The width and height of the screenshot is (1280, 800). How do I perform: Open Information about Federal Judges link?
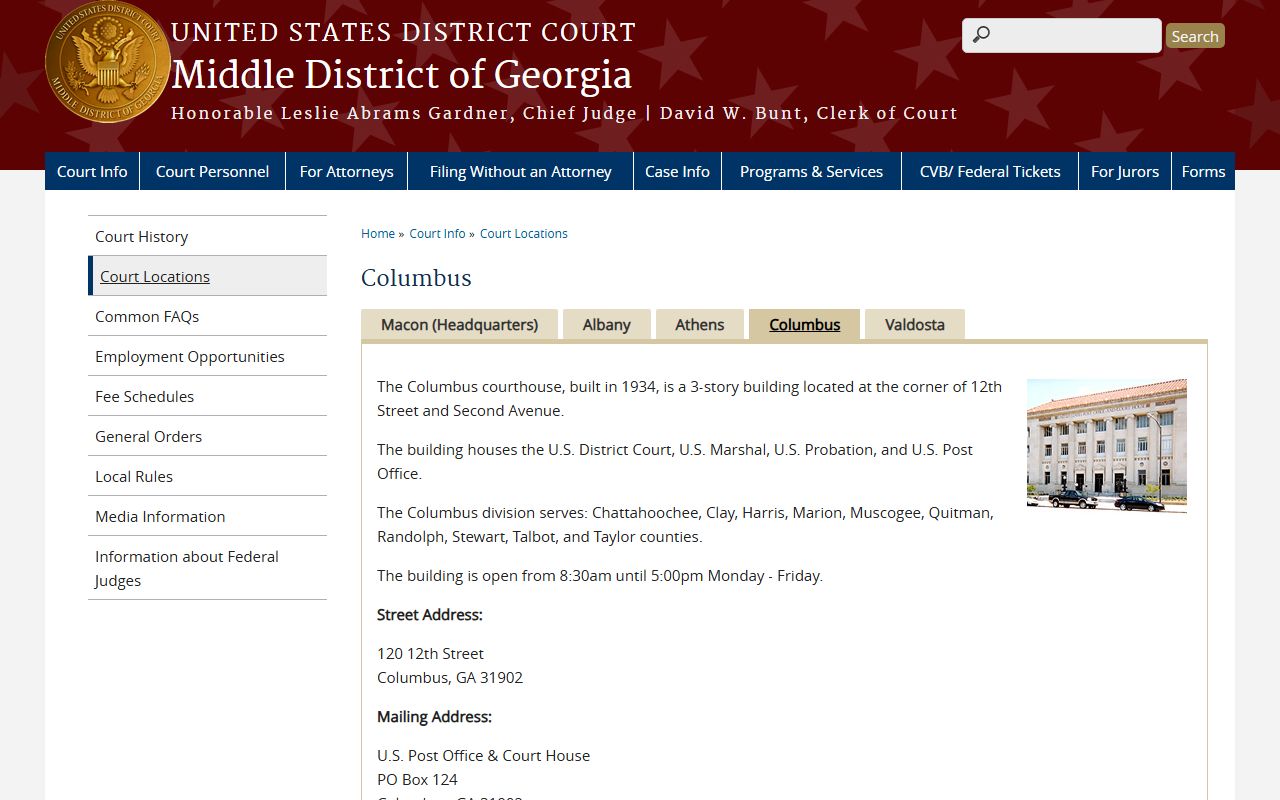tap(207, 568)
